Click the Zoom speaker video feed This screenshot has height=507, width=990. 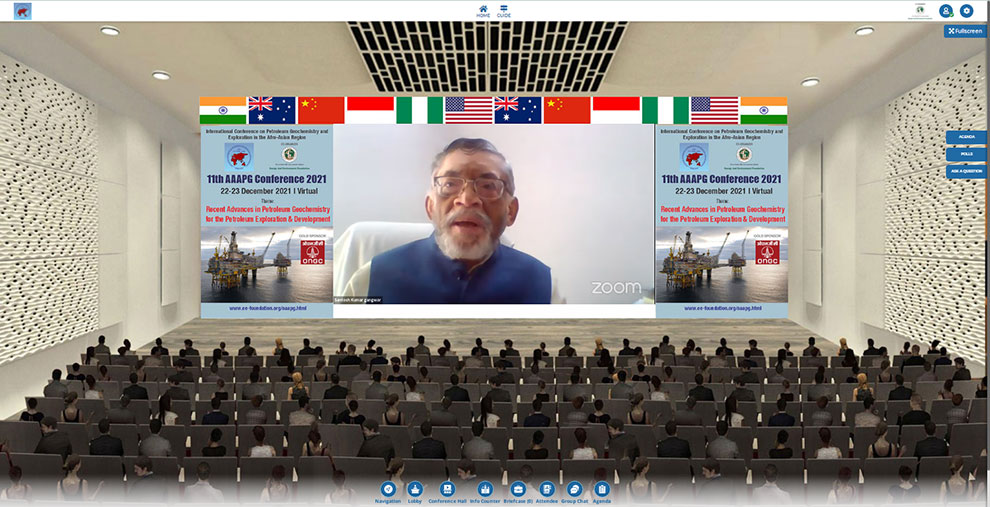493,214
